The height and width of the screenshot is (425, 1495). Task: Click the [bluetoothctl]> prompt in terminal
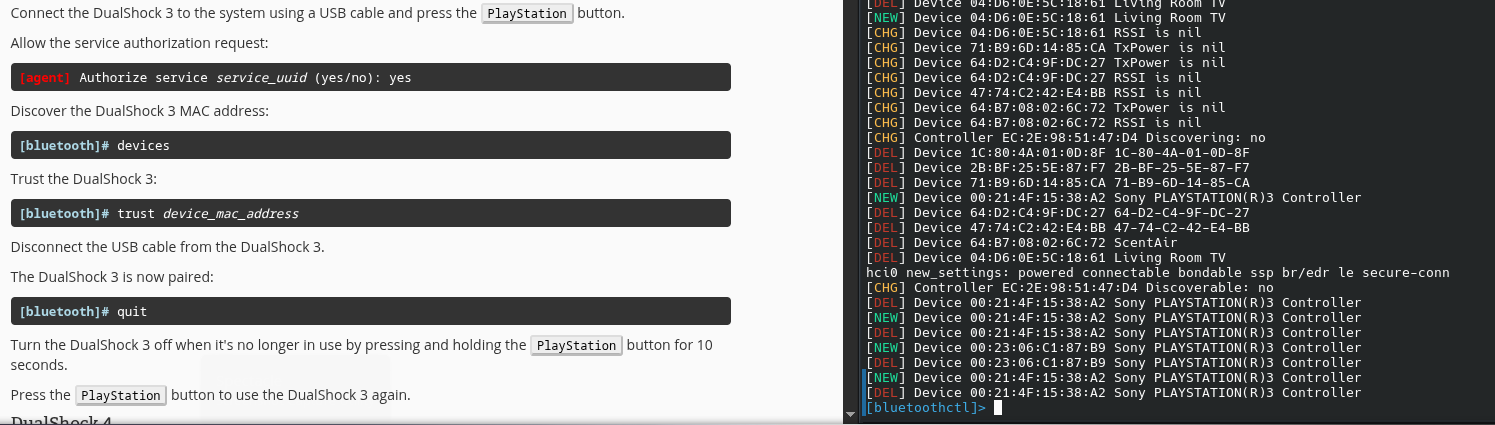tap(926, 408)
